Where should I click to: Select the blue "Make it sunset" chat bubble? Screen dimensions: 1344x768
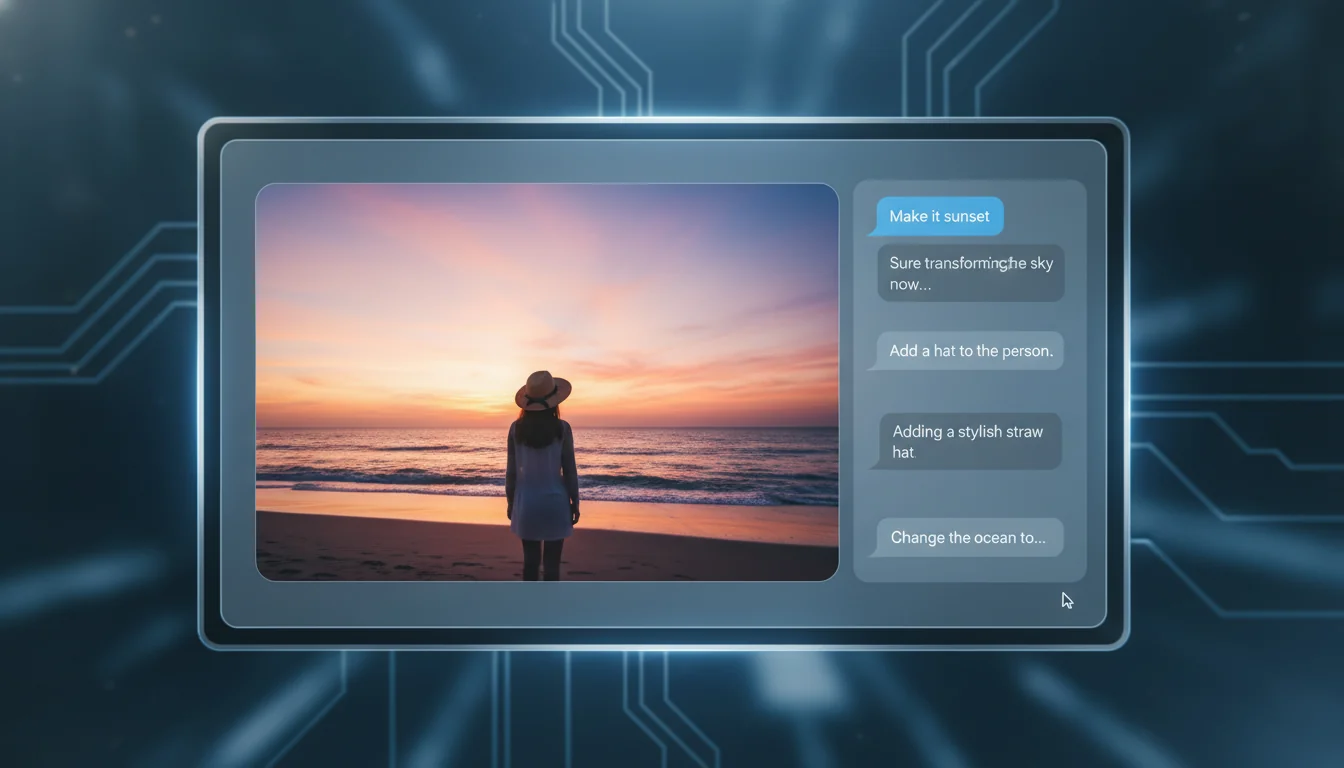pyautogui.click(x=938, y=215)
